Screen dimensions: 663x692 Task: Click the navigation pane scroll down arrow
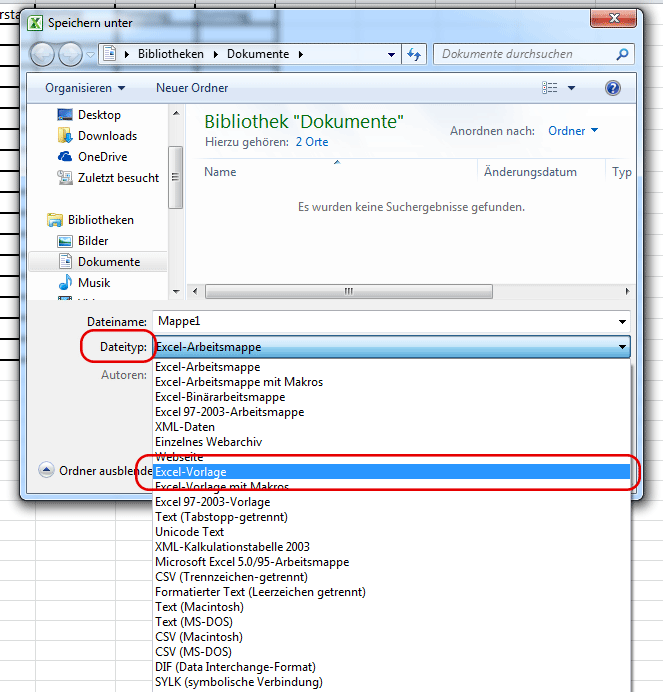(x=176, y=291)
